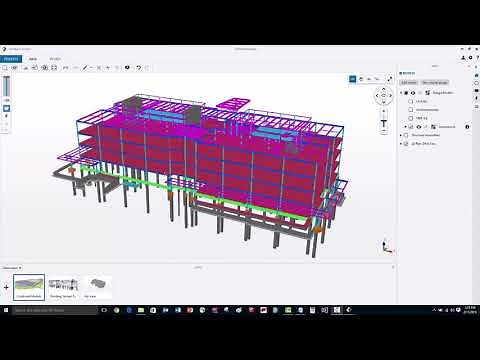The height and width of the screenshot is (360, 480).
Task: Expand the last models tree row
Action: coord(401,144)
